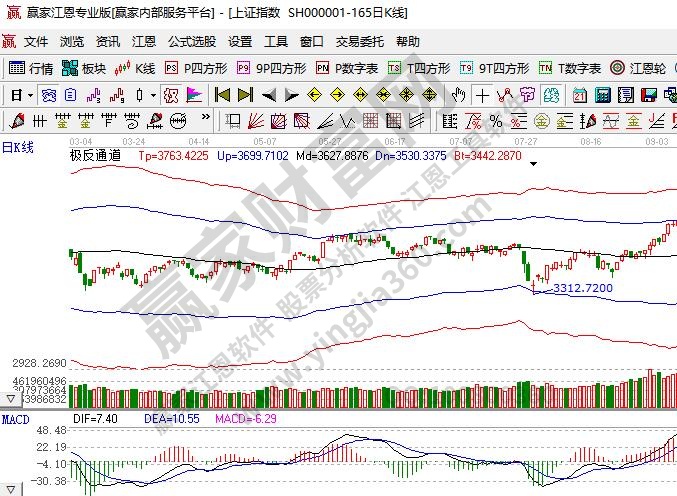Open the 江恩轮 Gann wheel tool
677x496 pixels.
[638, 69]
